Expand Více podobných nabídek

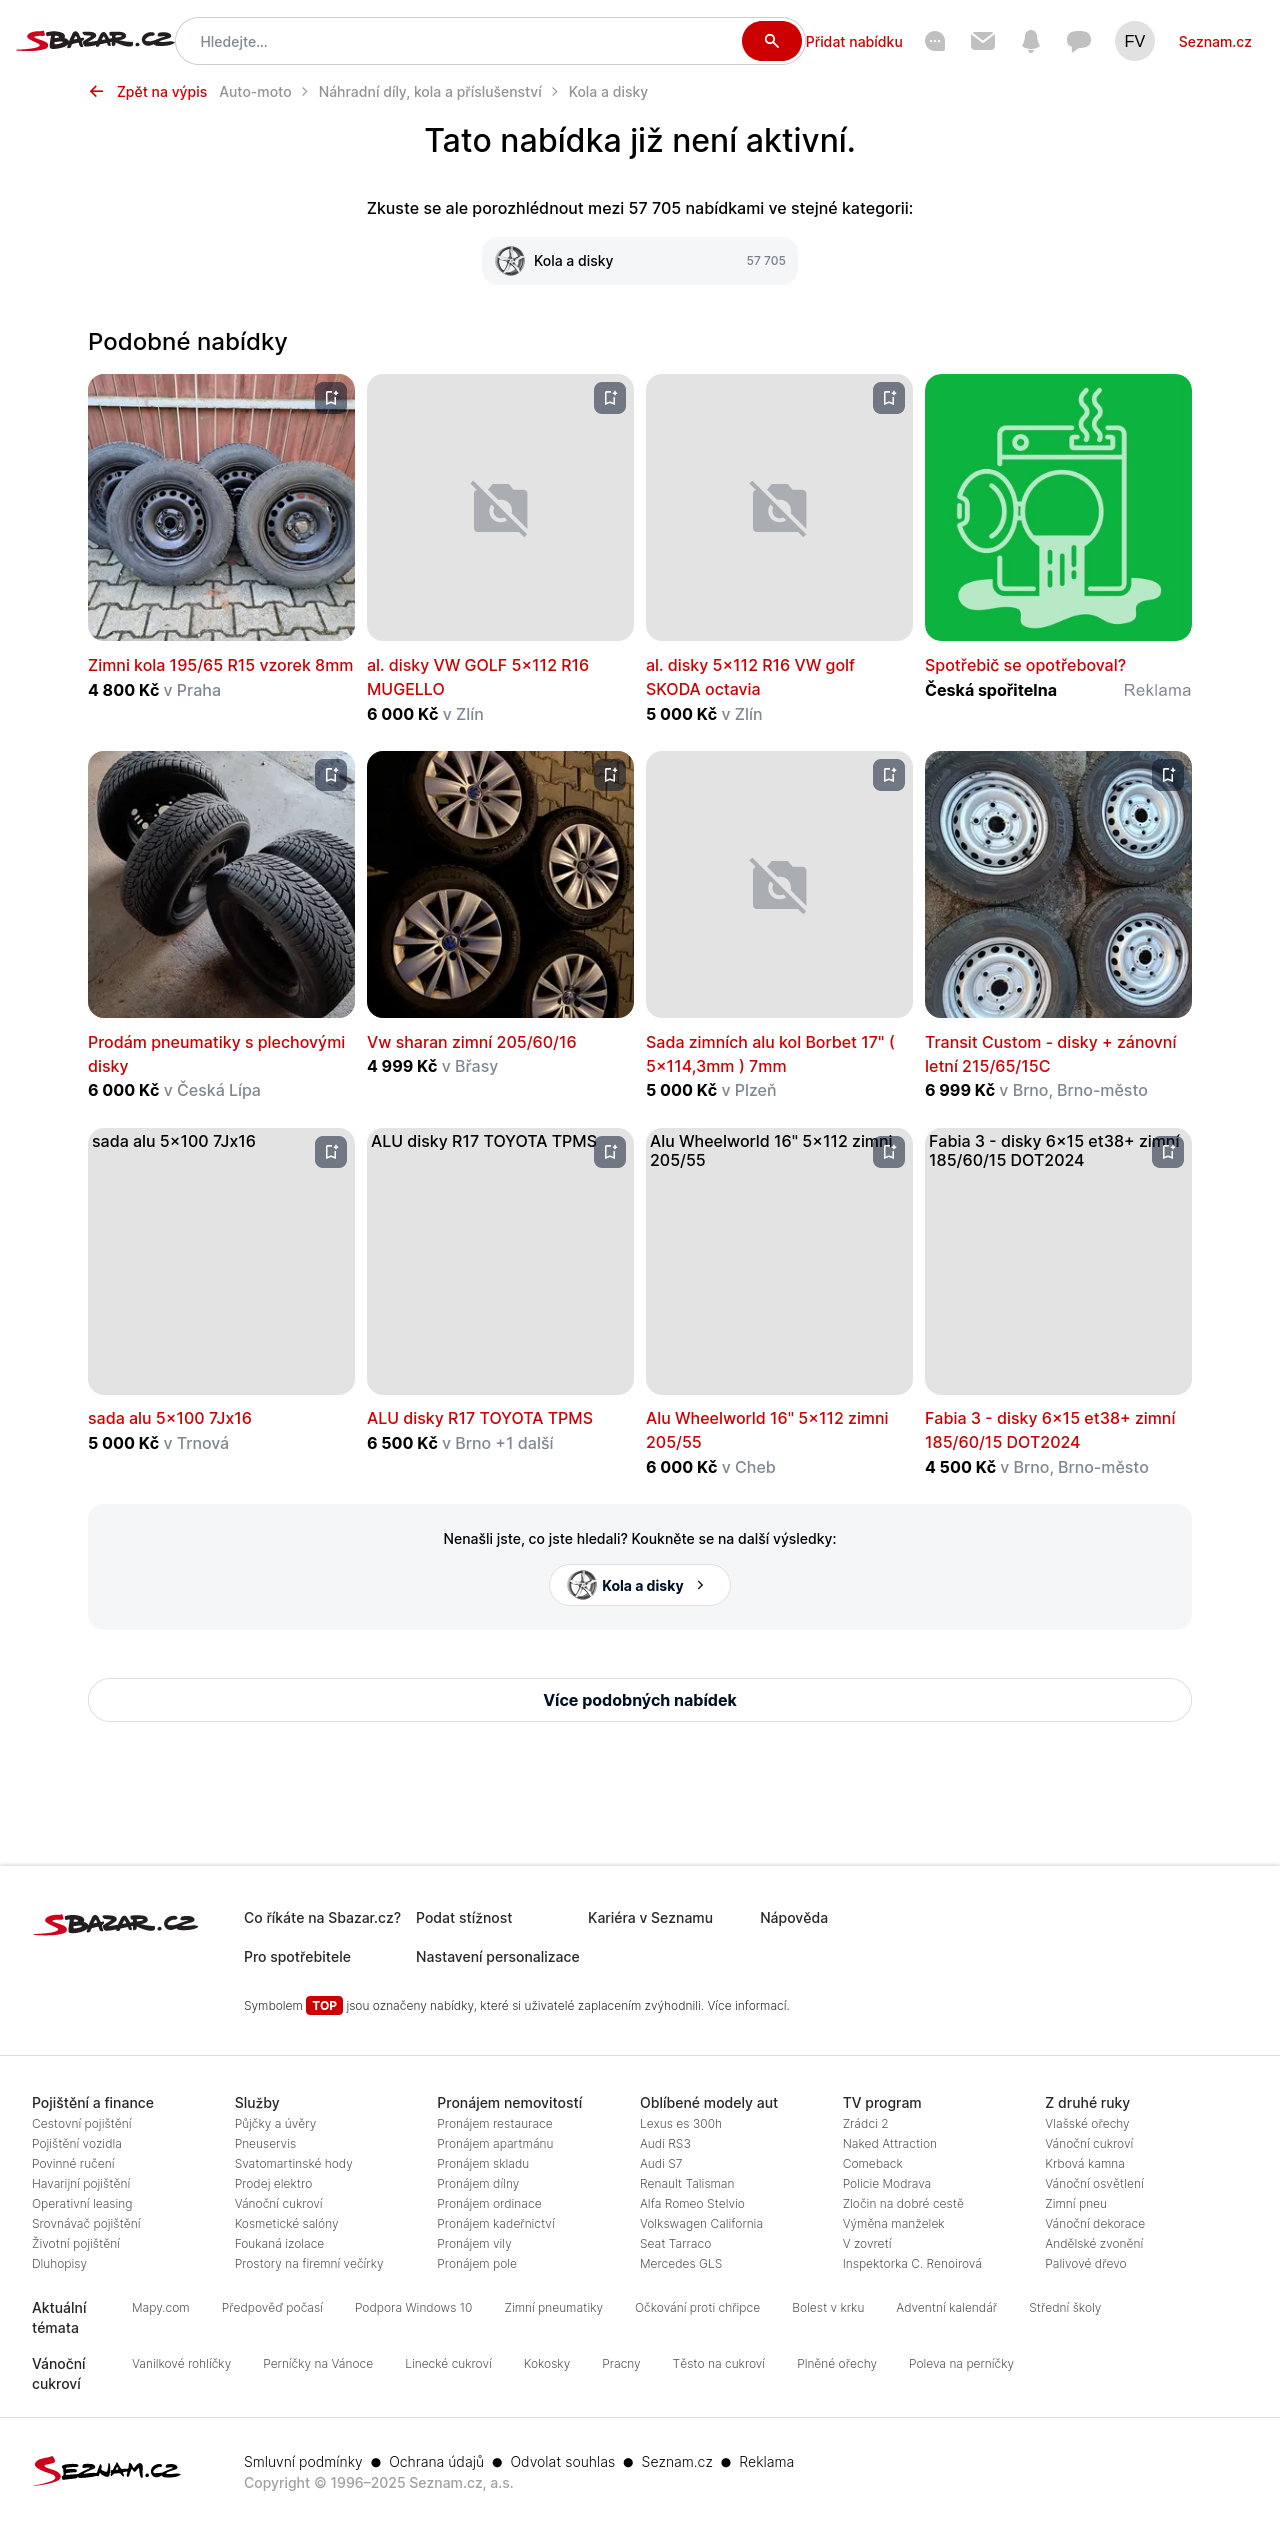click(640, 1700)
